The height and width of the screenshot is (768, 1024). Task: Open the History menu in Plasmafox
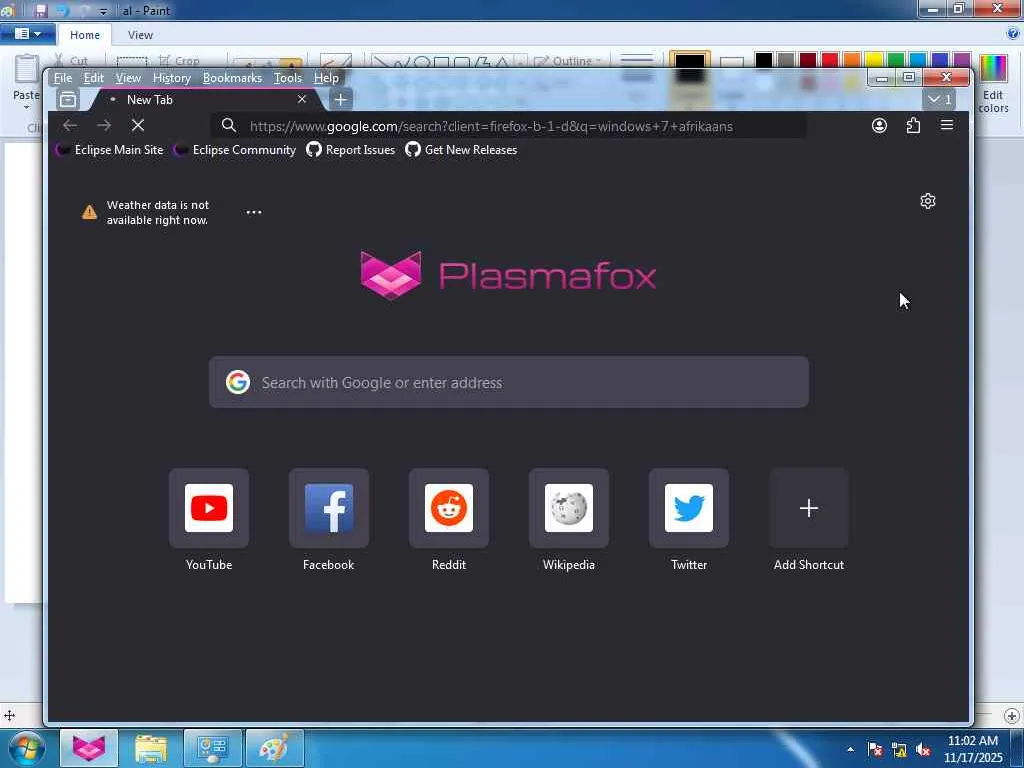click(172, 78)
